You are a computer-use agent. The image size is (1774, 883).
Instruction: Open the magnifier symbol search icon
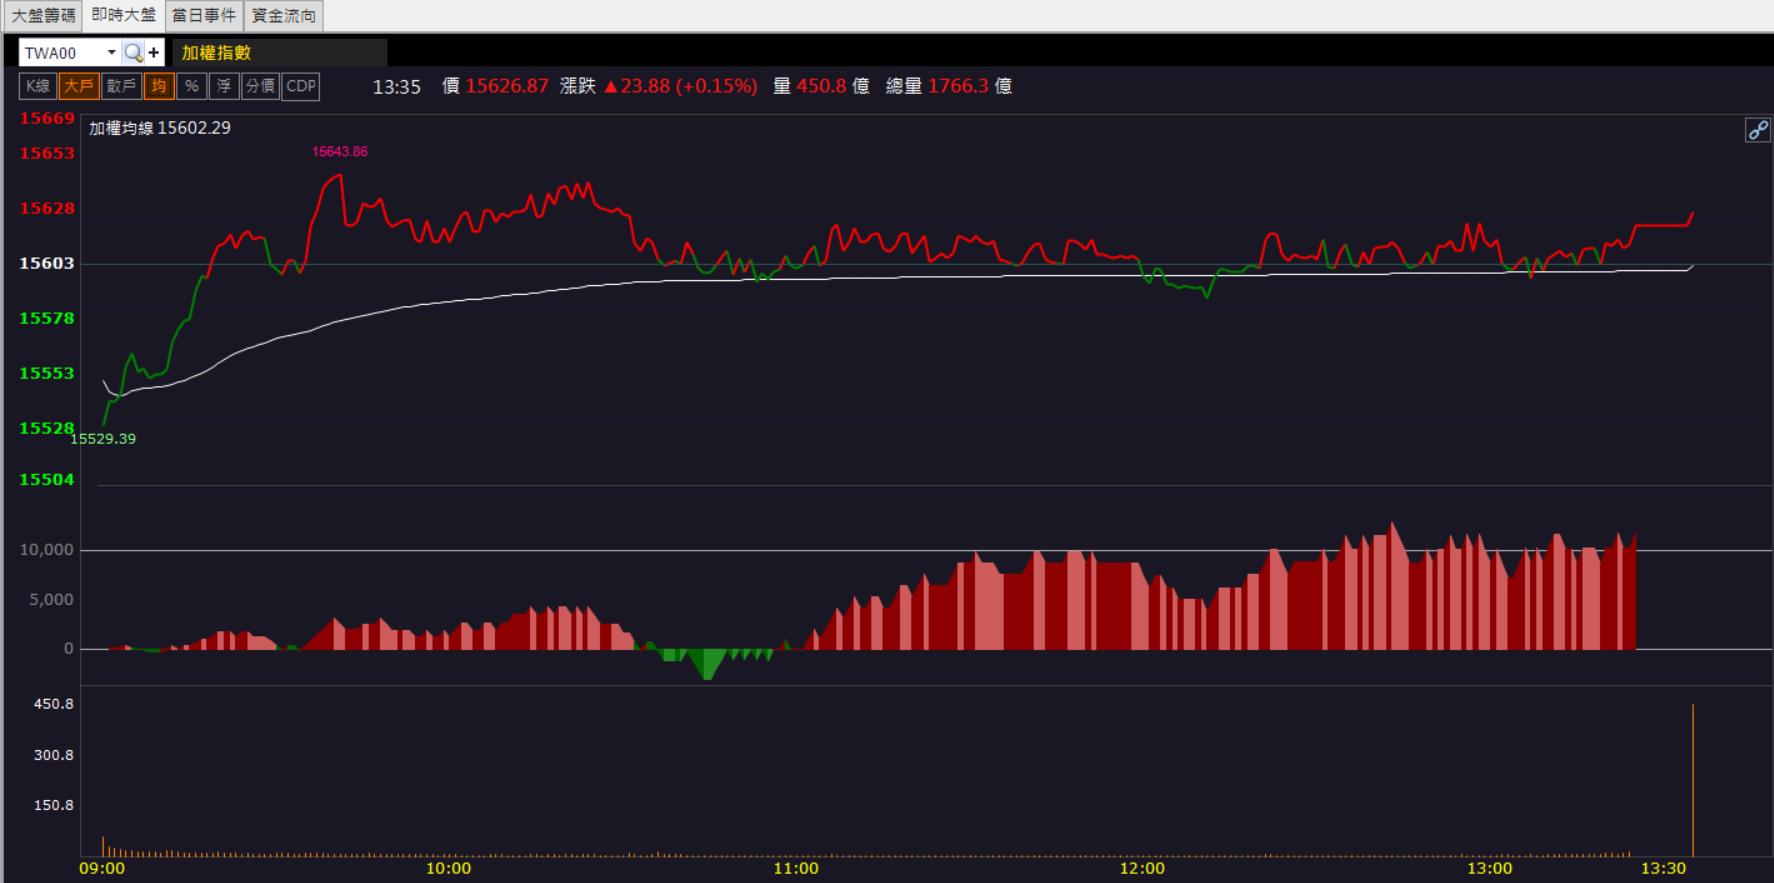(133, 53)
